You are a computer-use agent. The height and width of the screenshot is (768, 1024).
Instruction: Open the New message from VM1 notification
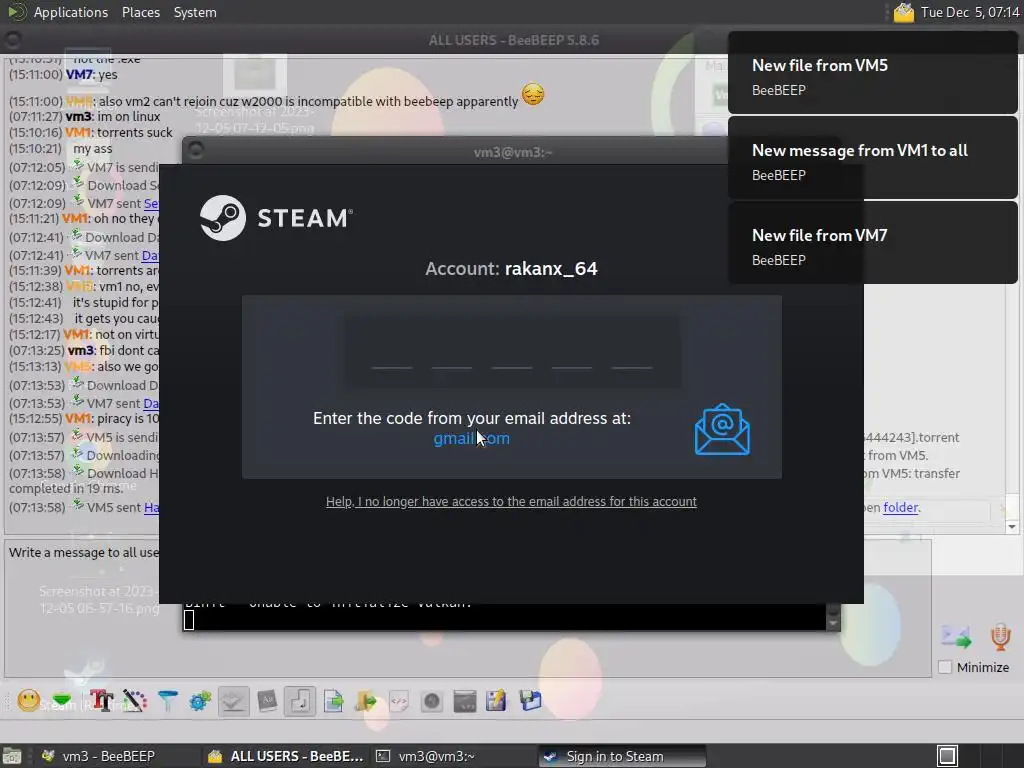[872, 158]
